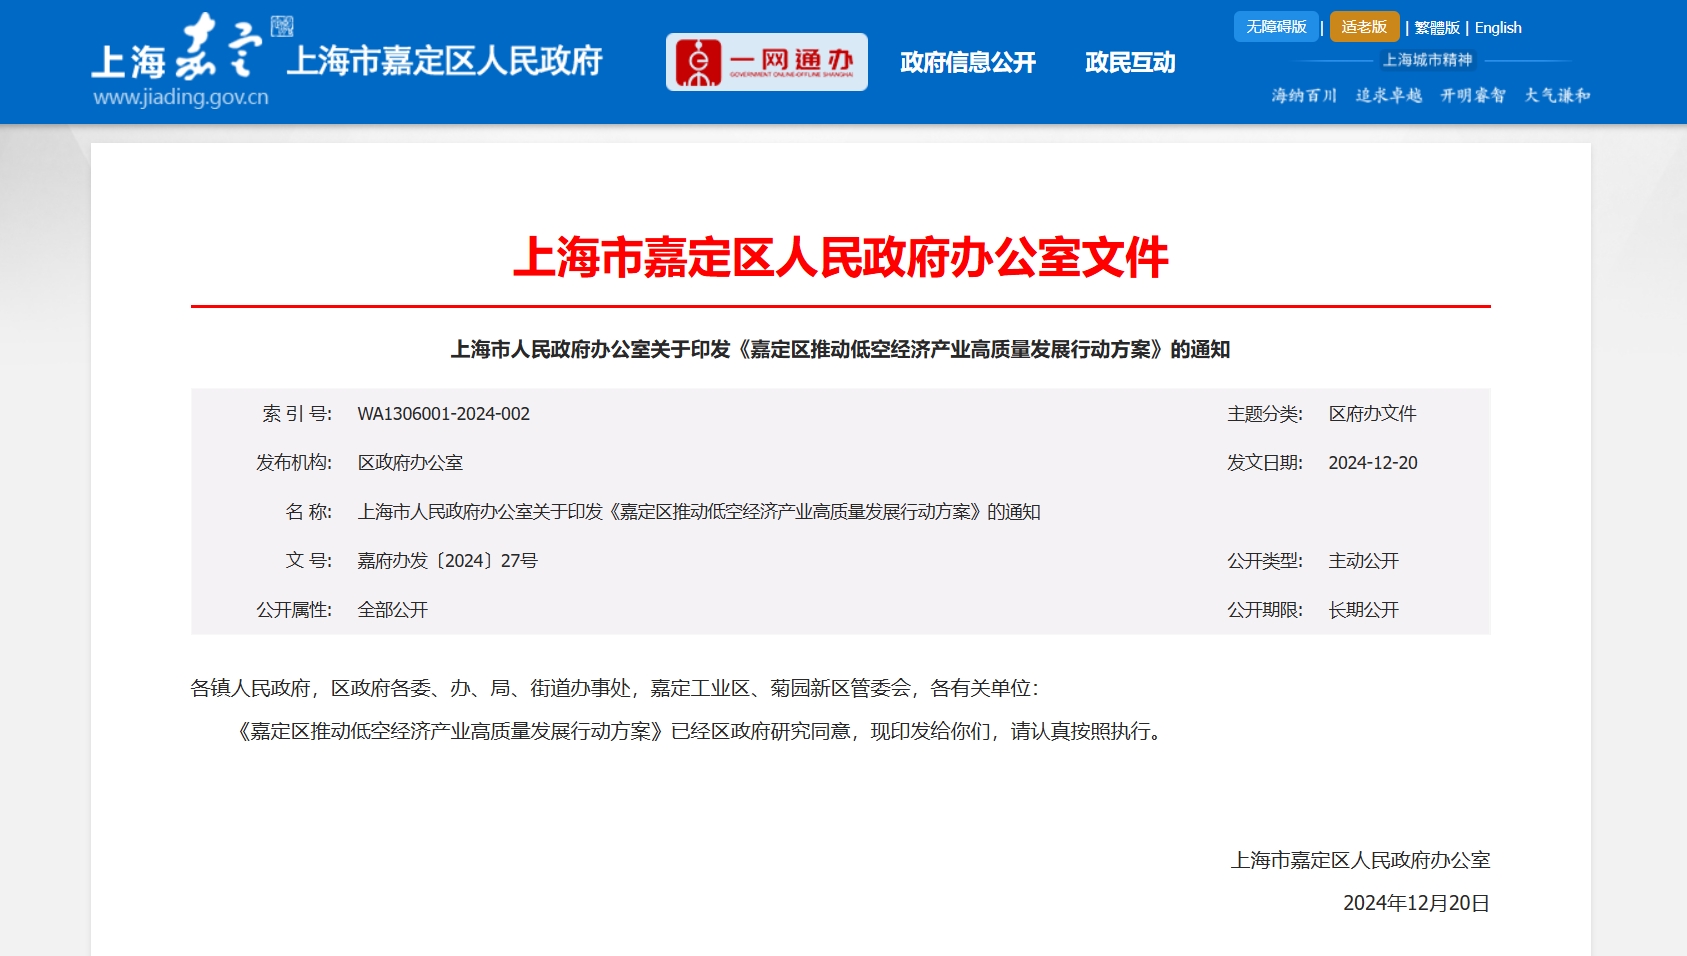Image resolution: width=1687 pixels, height=956 pixels.
Task: Click the 一网通办 red figure icon
Action: (x=699, y=62)
